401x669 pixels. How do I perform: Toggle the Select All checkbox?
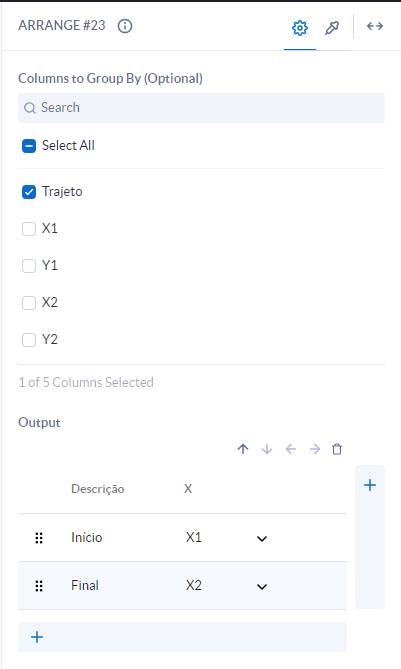point(29,146)
